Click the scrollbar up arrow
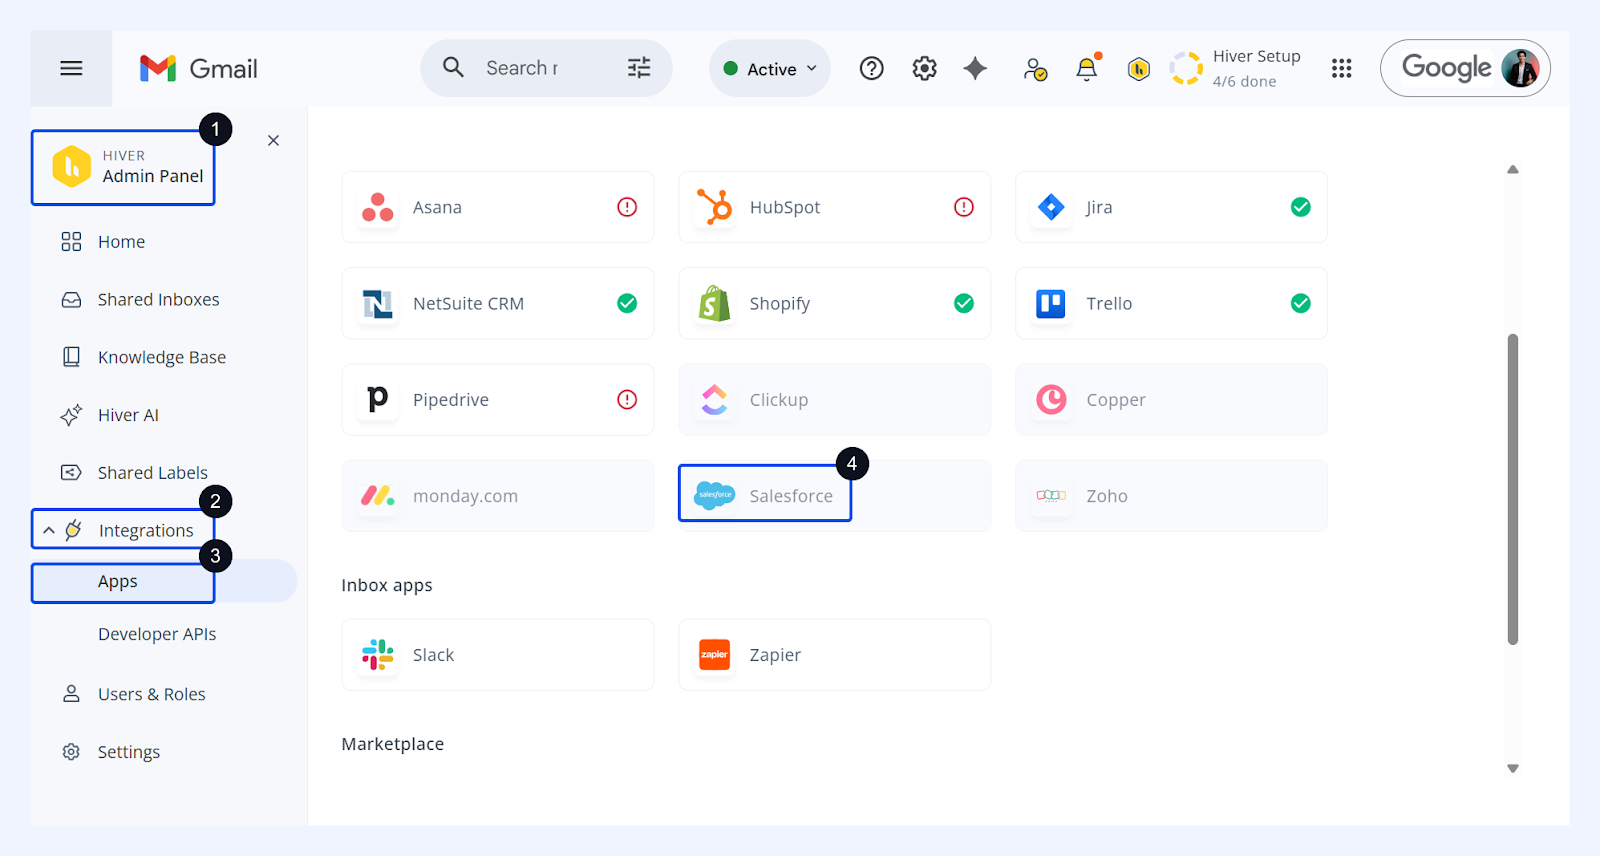This screenshot has width=1600, height=856. click(1513, 169)
